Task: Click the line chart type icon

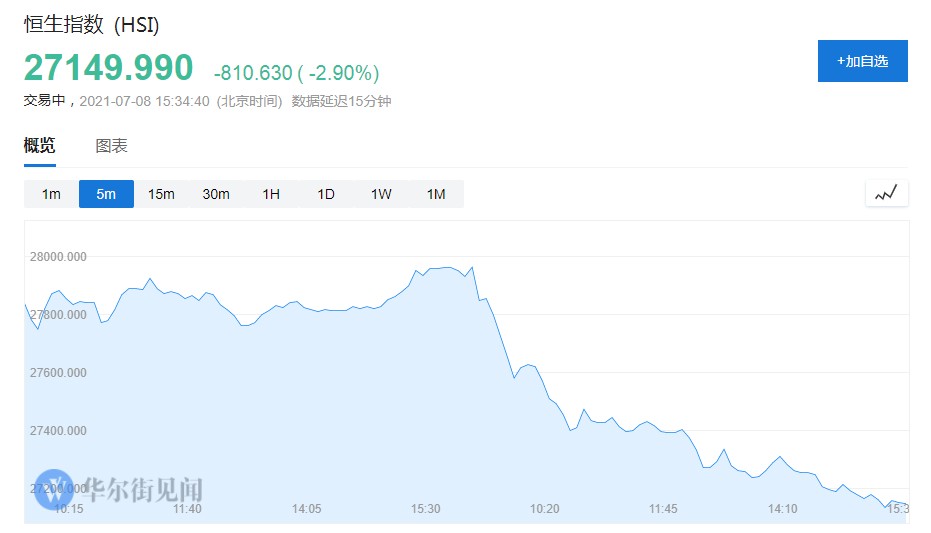Action: click(x=886, y=193)
